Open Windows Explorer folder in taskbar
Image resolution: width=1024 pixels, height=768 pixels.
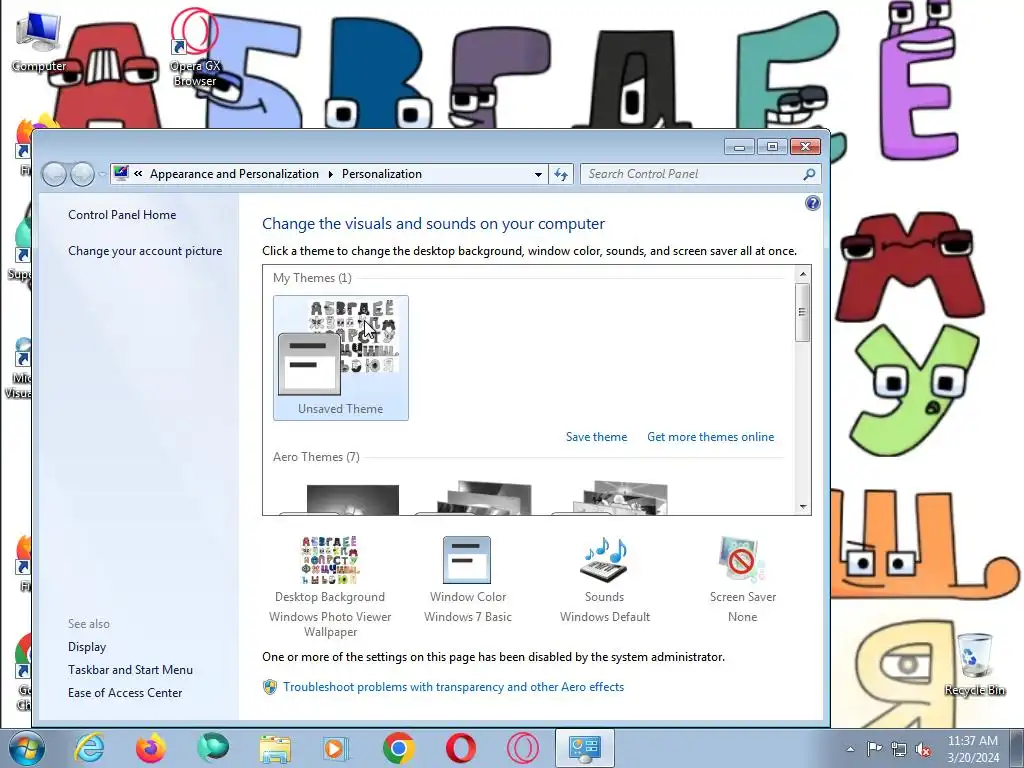(275, 748)
